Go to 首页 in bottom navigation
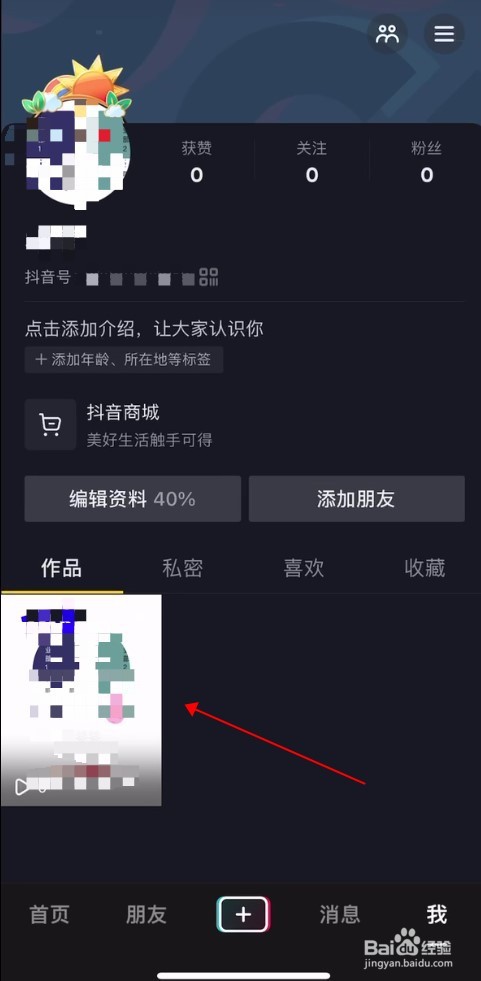The image size is (481, 981). pos(49,915)
